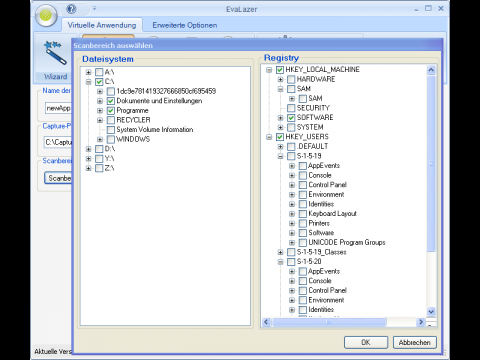Uncheck the C:\ drive checkbox
480x360 pixels.
[x=99, y=82]
